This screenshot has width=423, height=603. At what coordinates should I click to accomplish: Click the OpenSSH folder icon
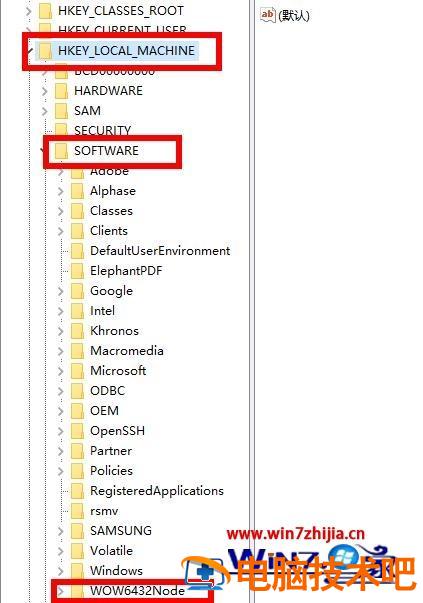(x=77, y=431)
